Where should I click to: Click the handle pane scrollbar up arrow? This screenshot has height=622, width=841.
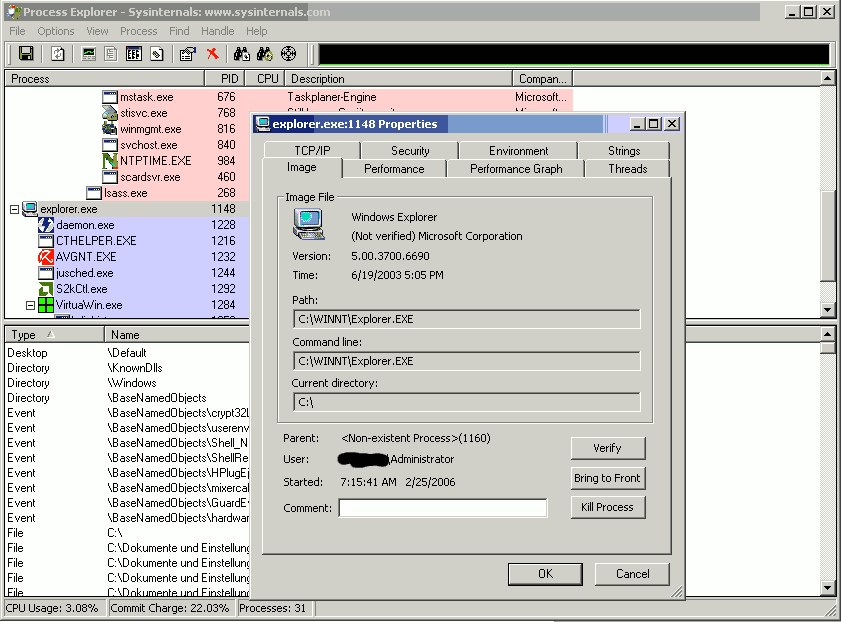point(828,334)
